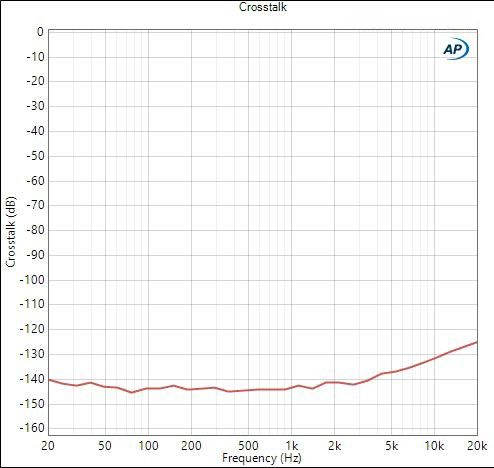Click the -100 y-axis tick label

click(x=32, y=280)
